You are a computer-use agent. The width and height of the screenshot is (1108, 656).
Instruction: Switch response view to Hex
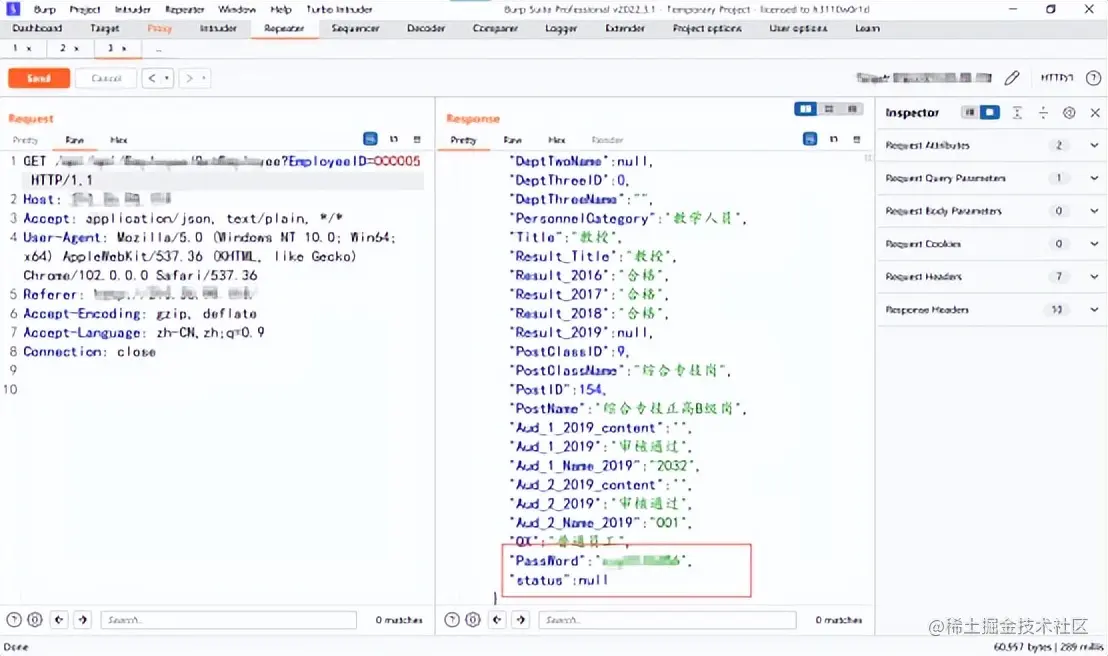(x=557, y=140)
